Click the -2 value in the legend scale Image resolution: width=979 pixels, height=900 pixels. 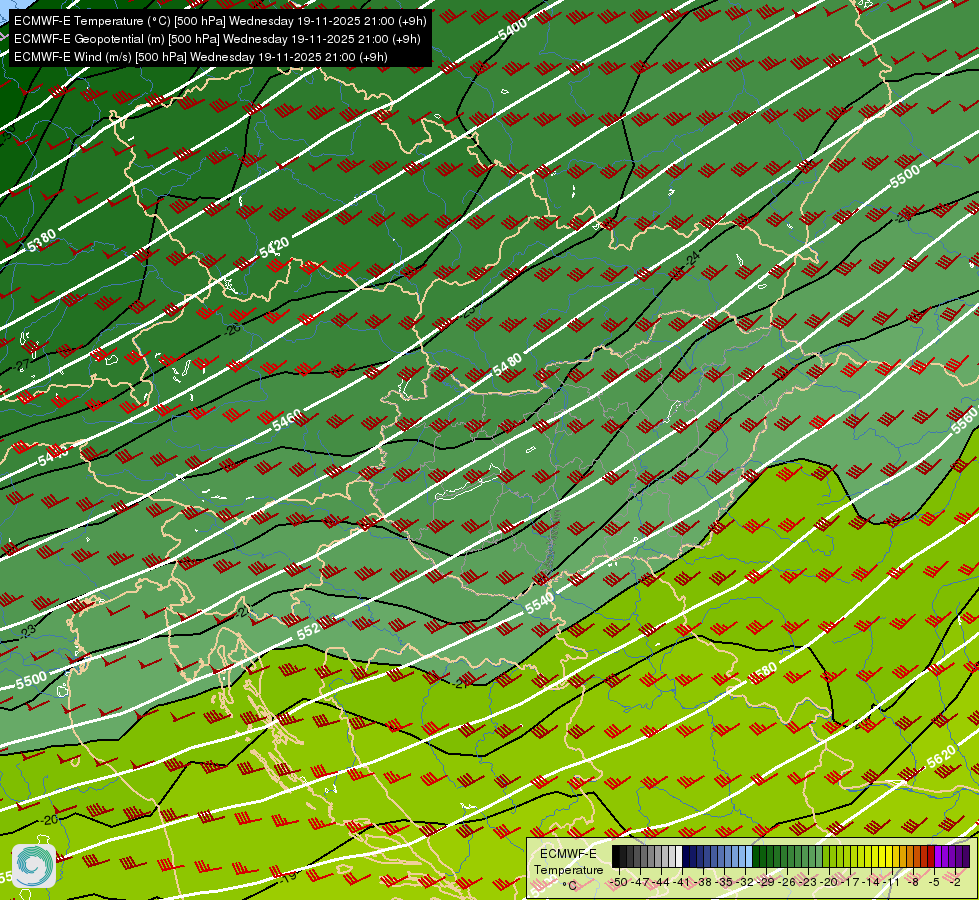[x=955, y=882]
